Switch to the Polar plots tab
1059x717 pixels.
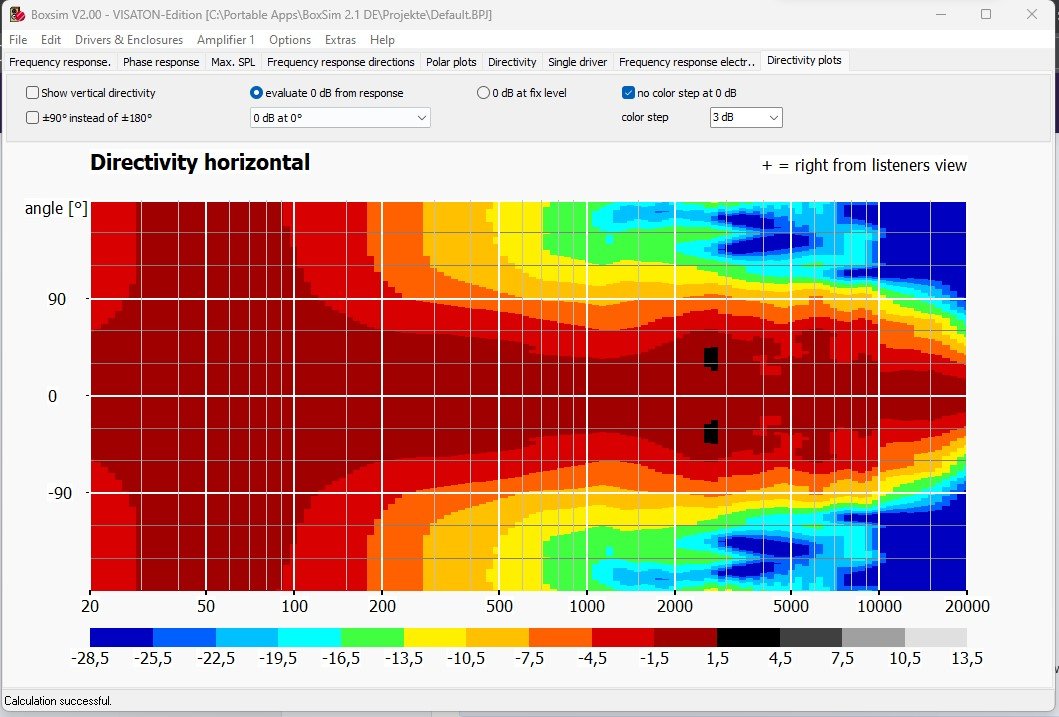tap(451, 61)
